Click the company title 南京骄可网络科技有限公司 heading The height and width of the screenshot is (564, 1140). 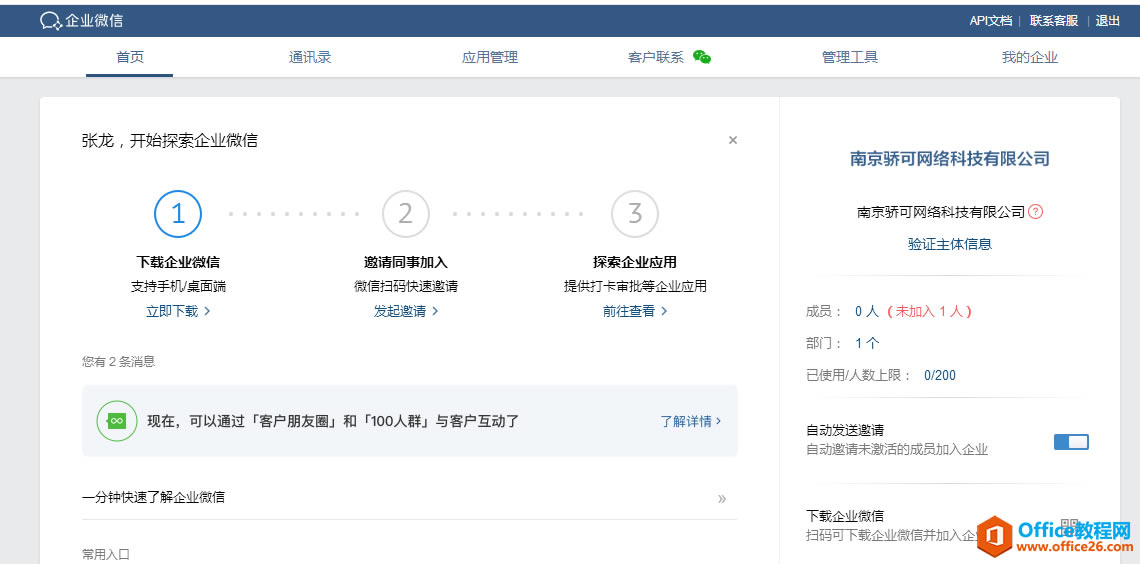(950, 158)
